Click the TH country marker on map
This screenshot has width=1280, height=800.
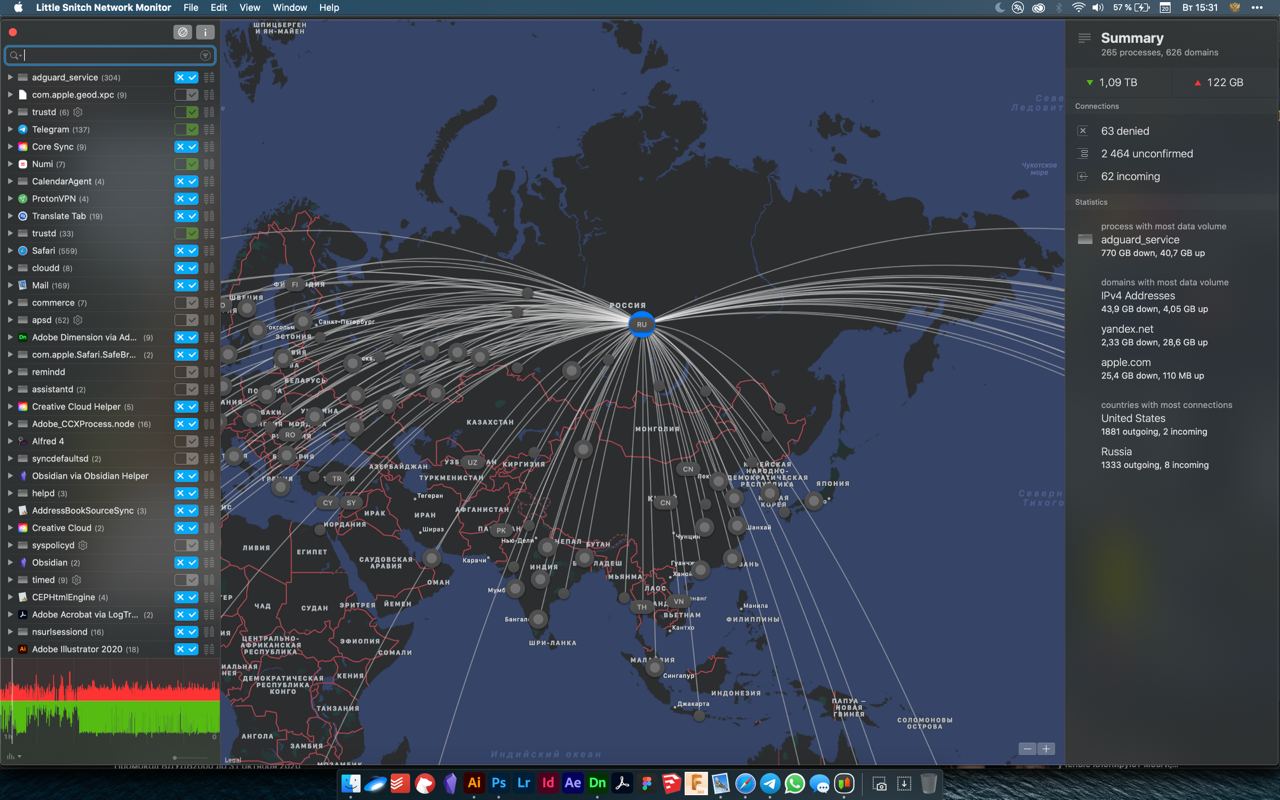[x=642, y=606]
